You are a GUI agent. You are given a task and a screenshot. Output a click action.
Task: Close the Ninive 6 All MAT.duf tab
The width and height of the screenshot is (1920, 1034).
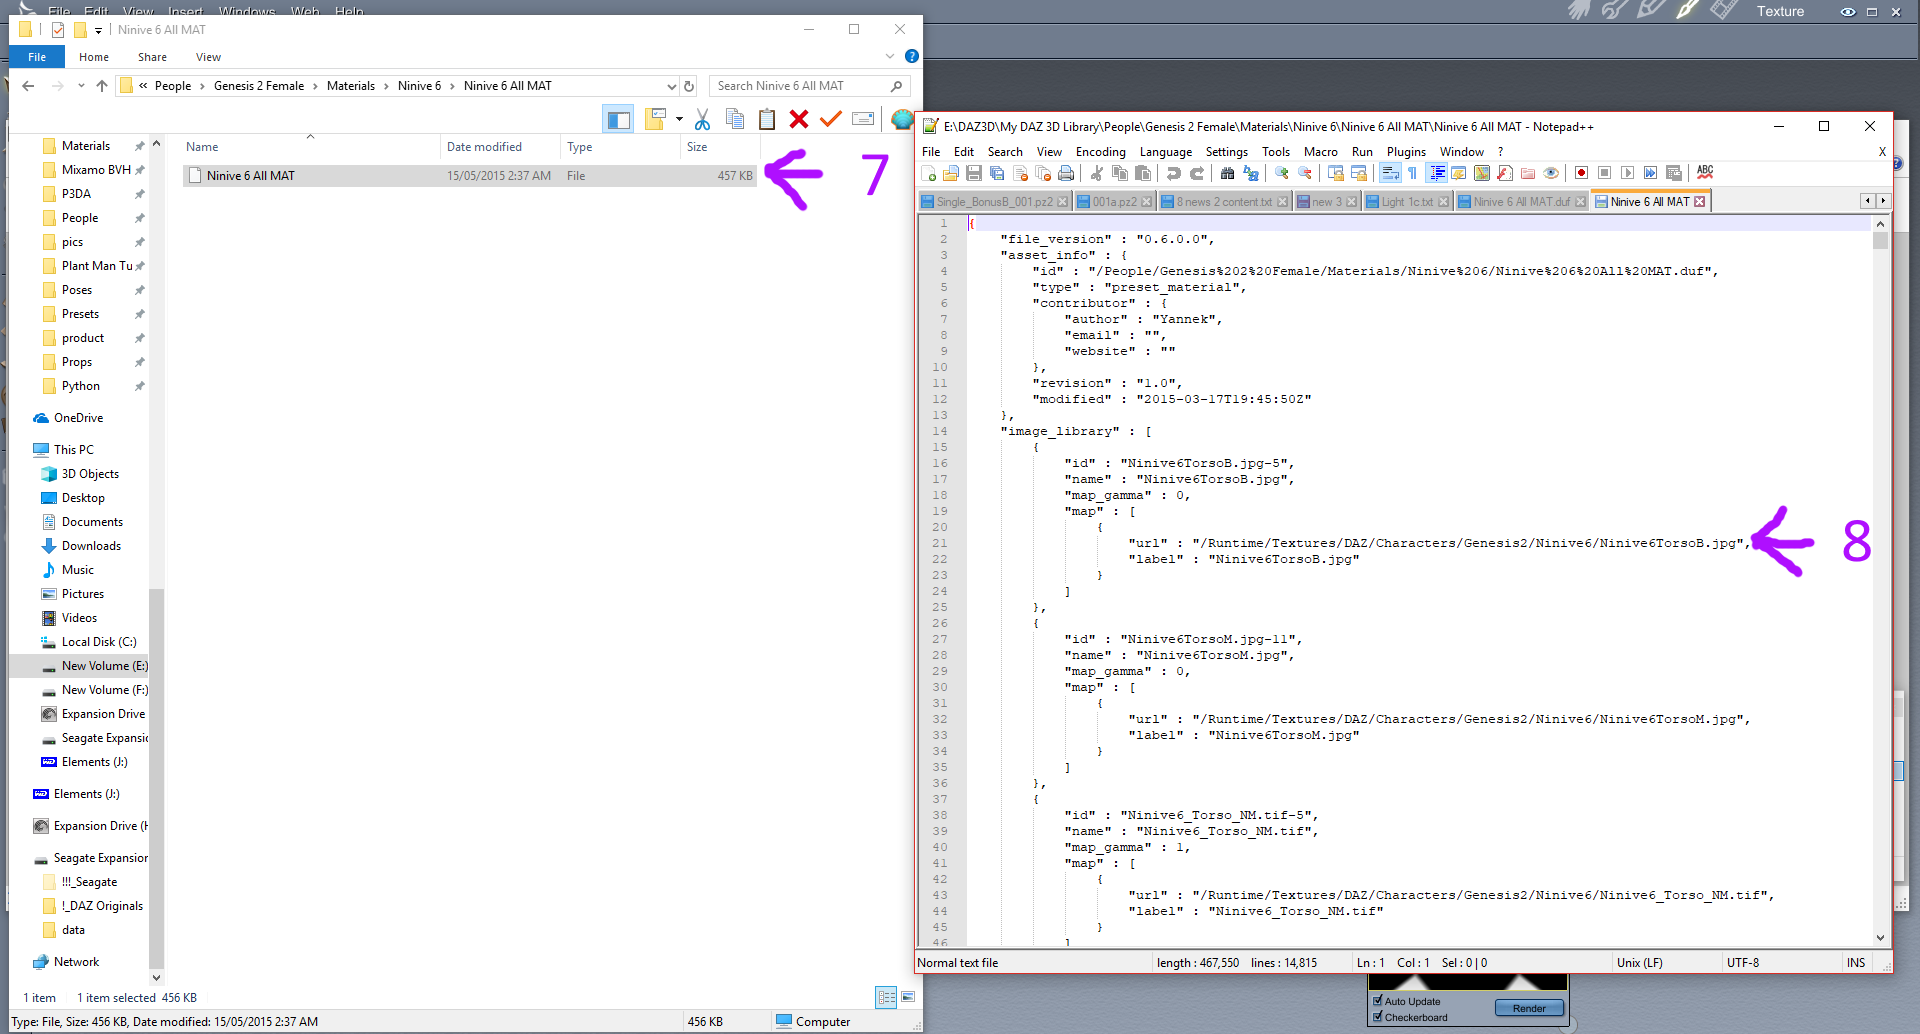point(1580,202)
